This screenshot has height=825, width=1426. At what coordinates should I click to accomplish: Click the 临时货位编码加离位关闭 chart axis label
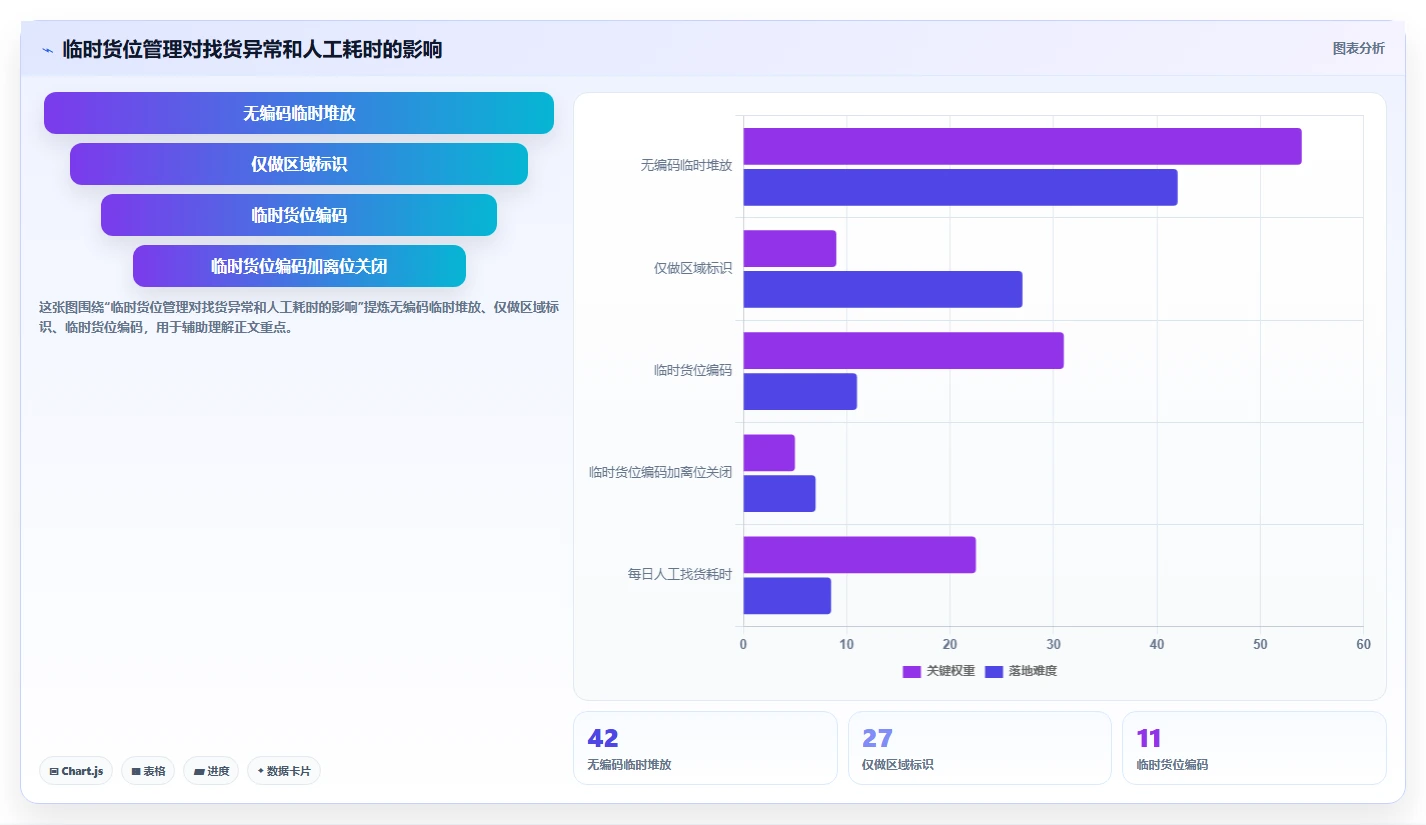click(x=660, y=472)
